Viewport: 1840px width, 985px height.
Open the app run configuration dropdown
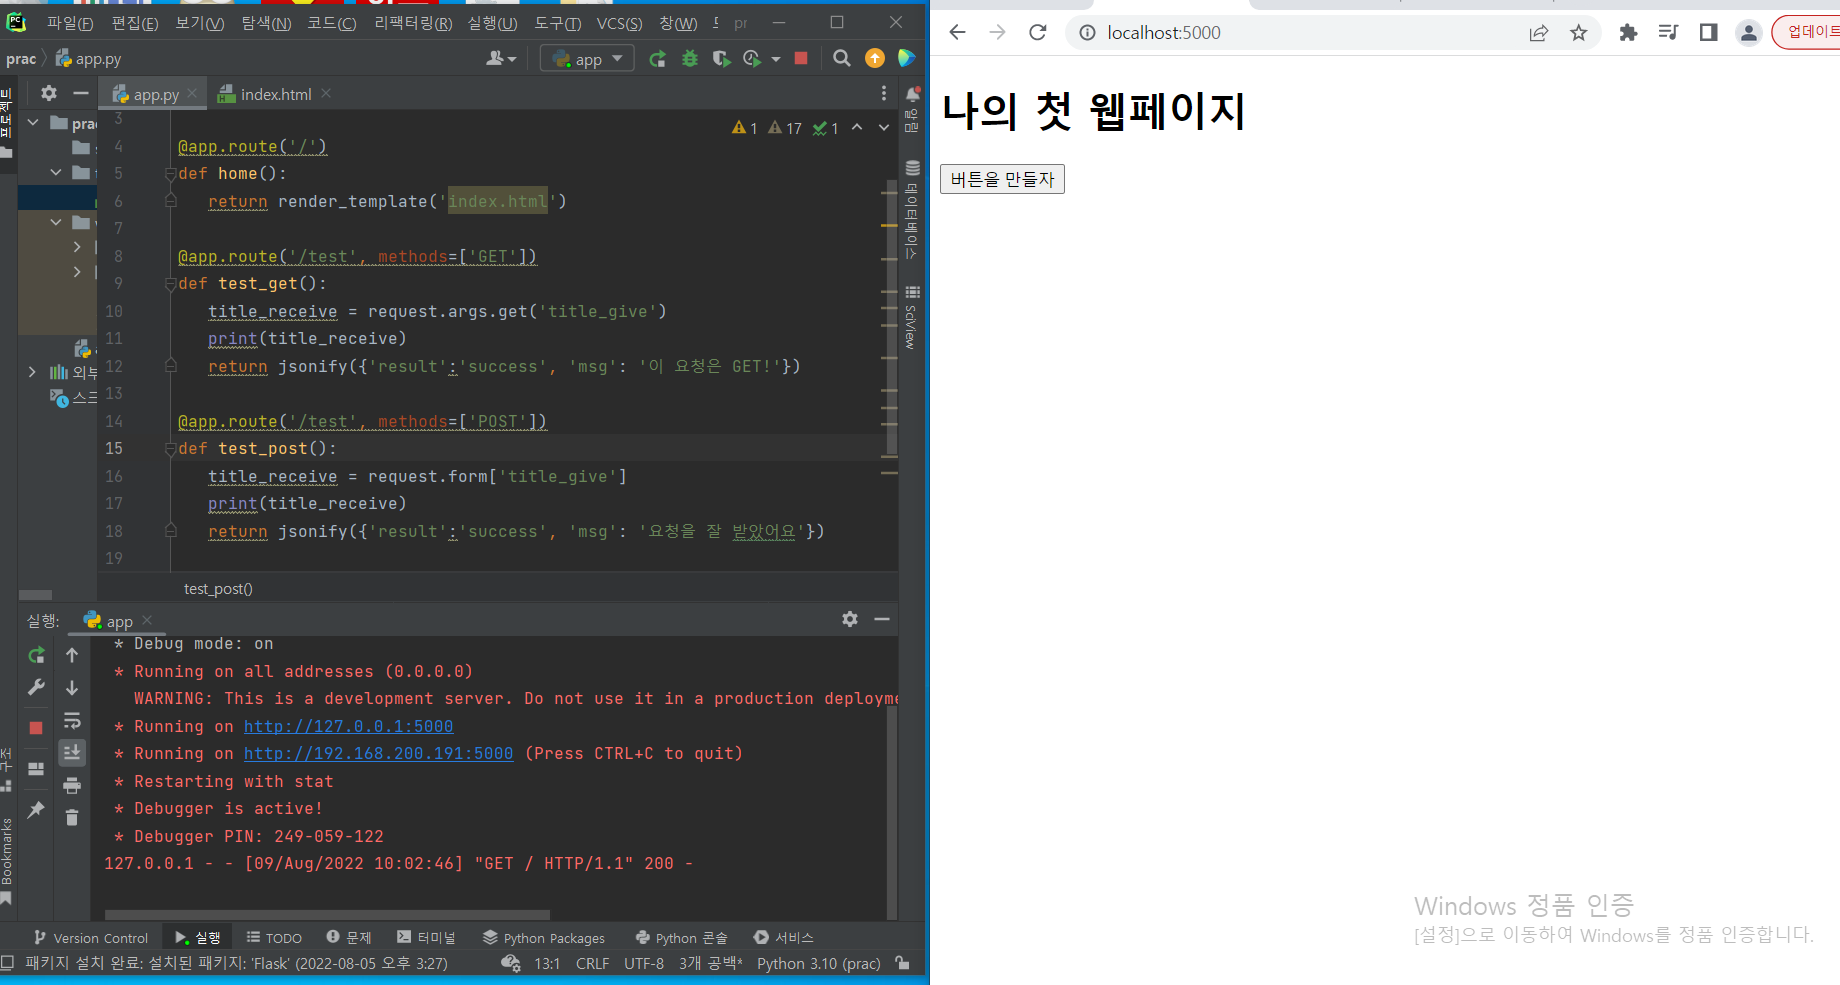[587, 59]
